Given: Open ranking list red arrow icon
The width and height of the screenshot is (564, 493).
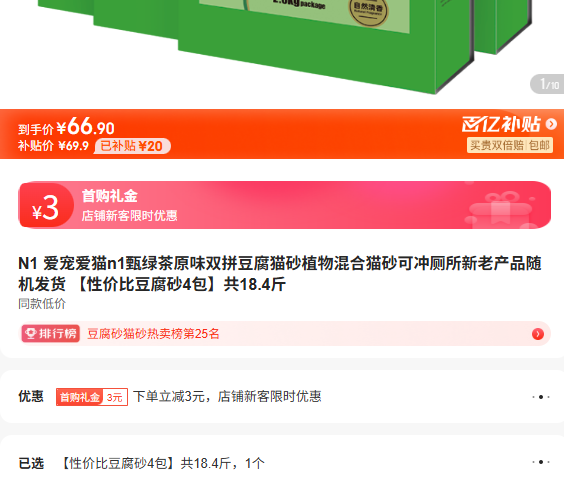Looking at the screenshot, I should [538, 334].
